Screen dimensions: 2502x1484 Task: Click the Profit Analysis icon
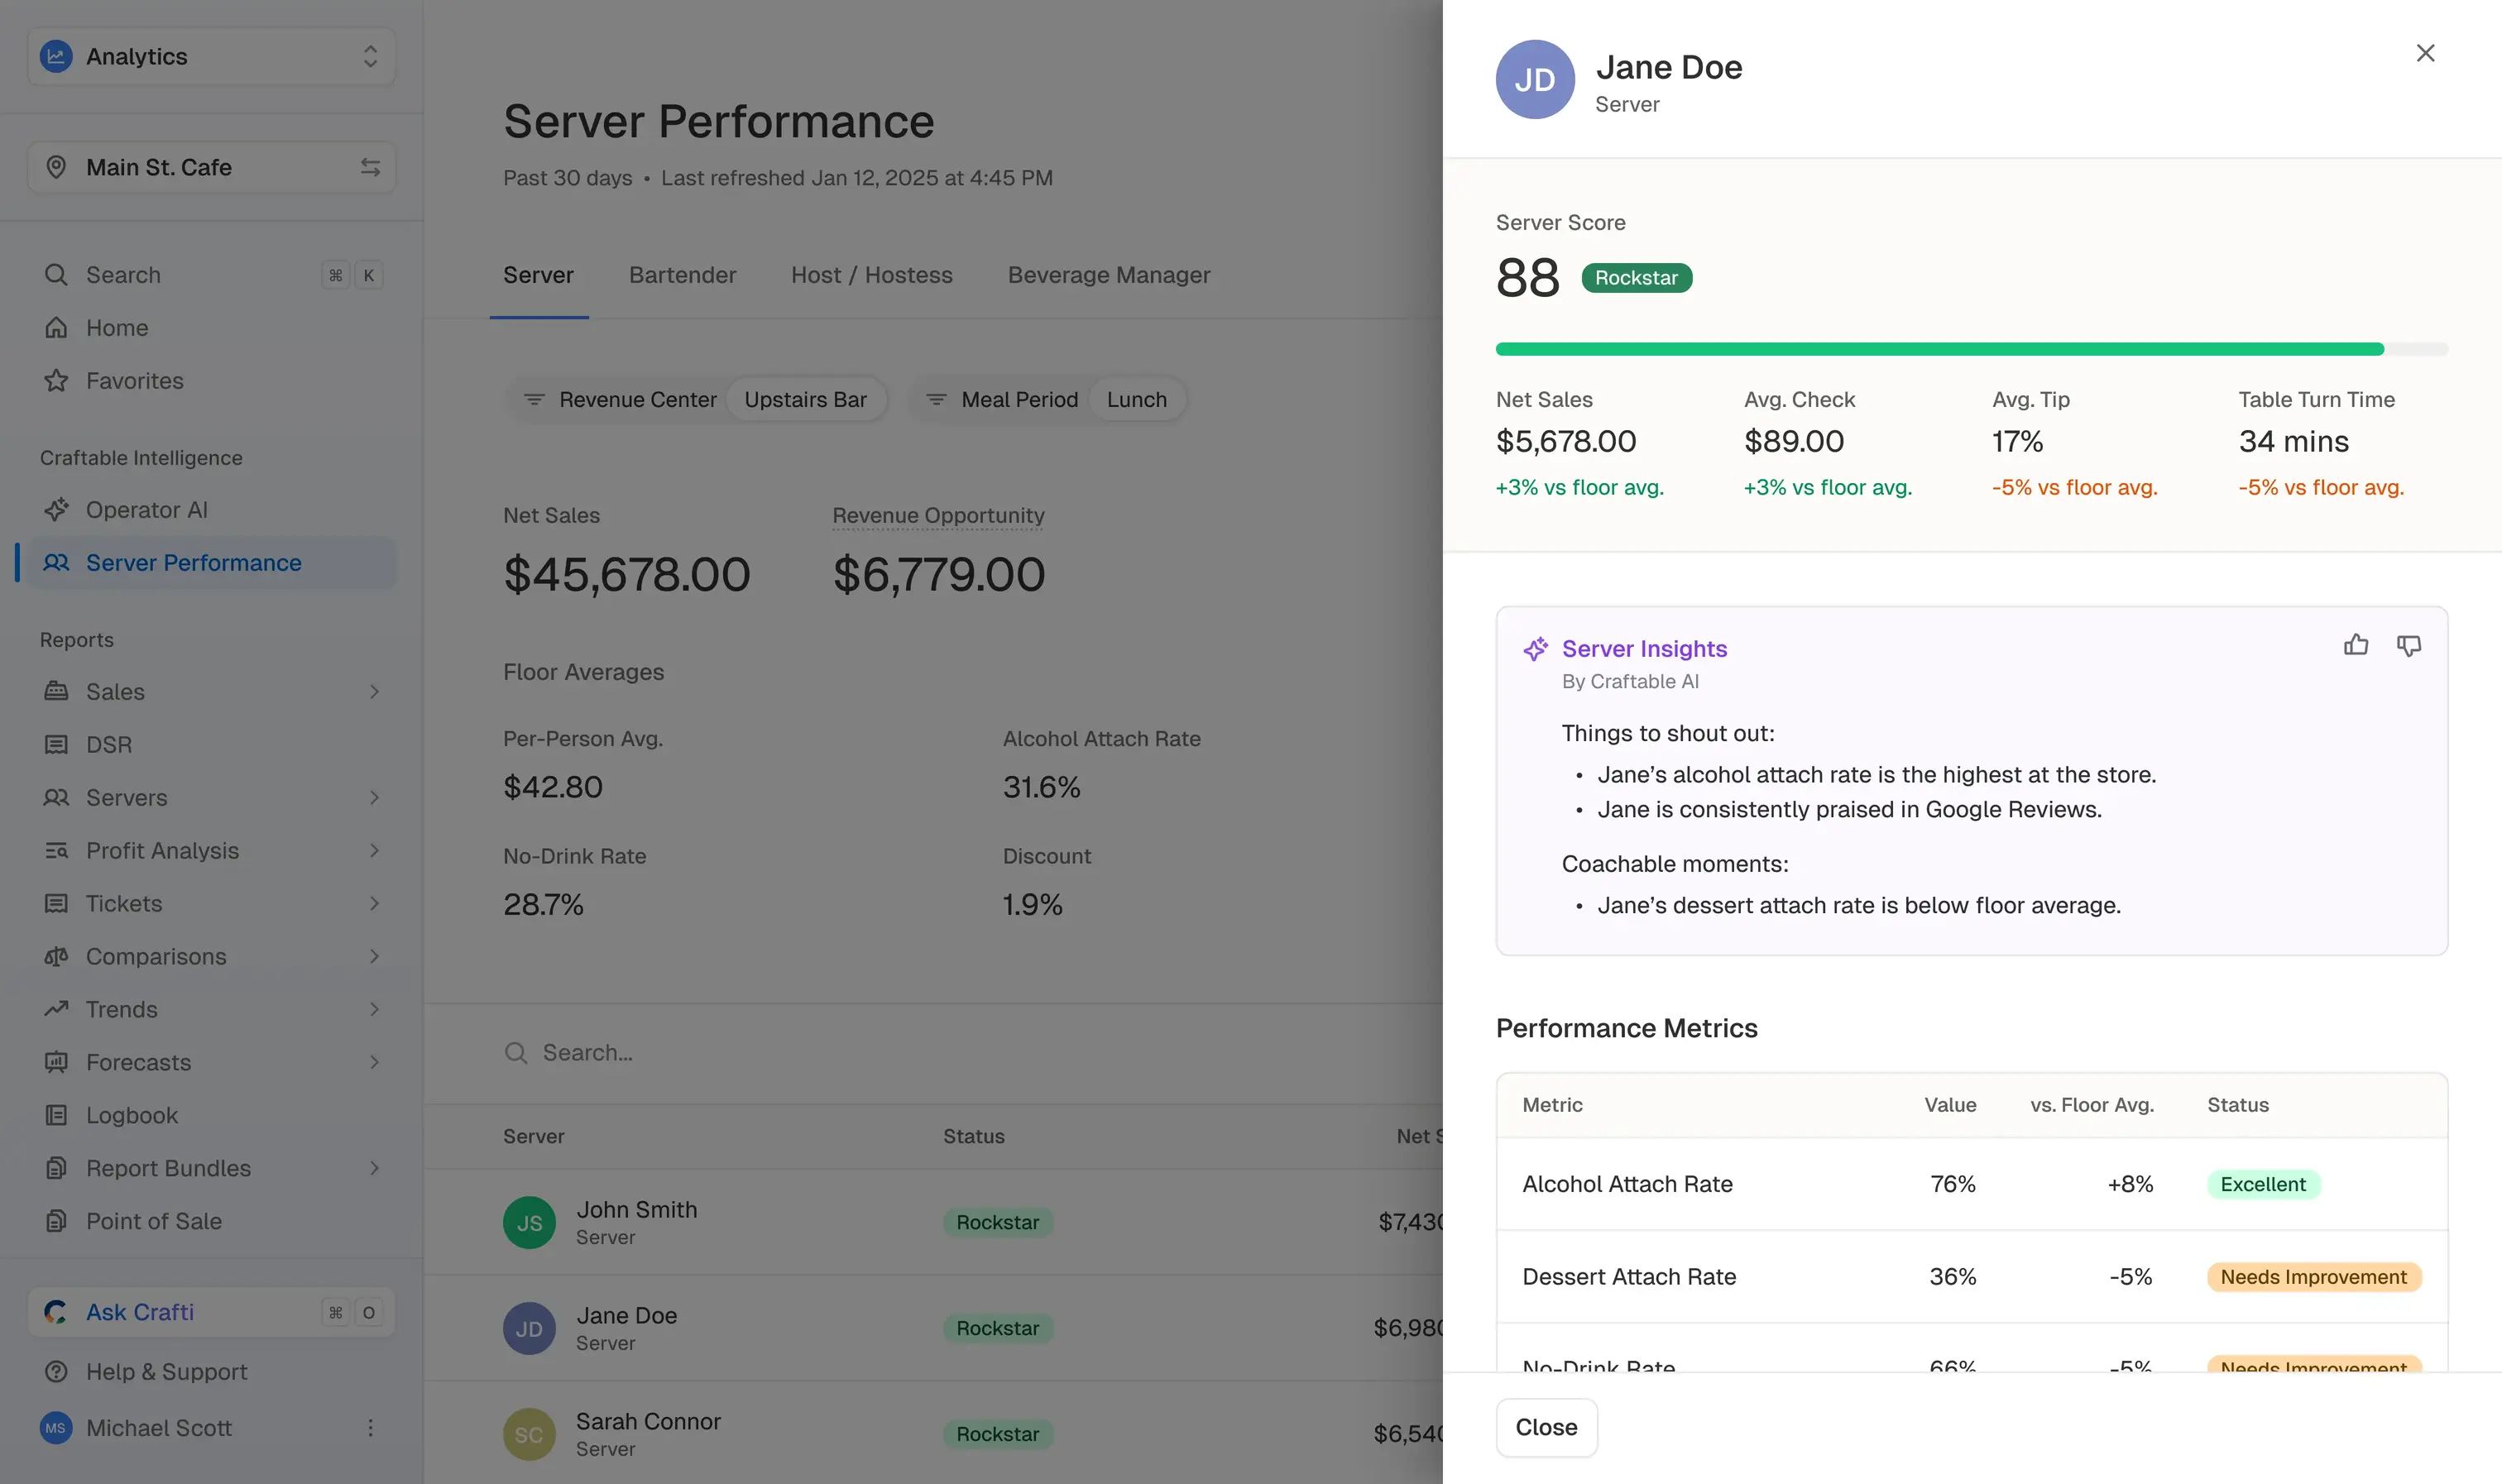pos(56,851)
